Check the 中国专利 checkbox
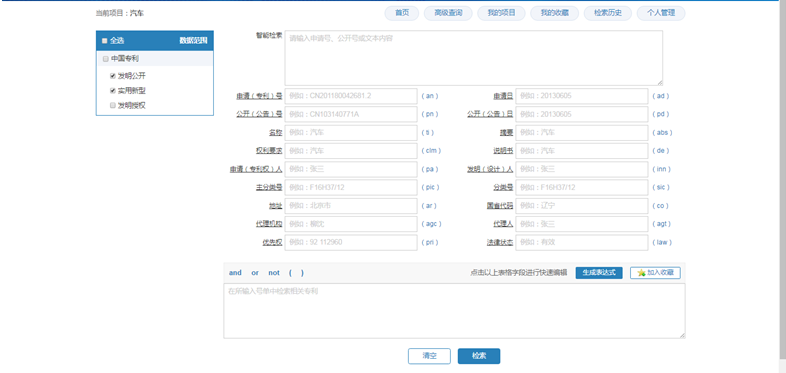 pyautogui.click(x=106, y=59)
